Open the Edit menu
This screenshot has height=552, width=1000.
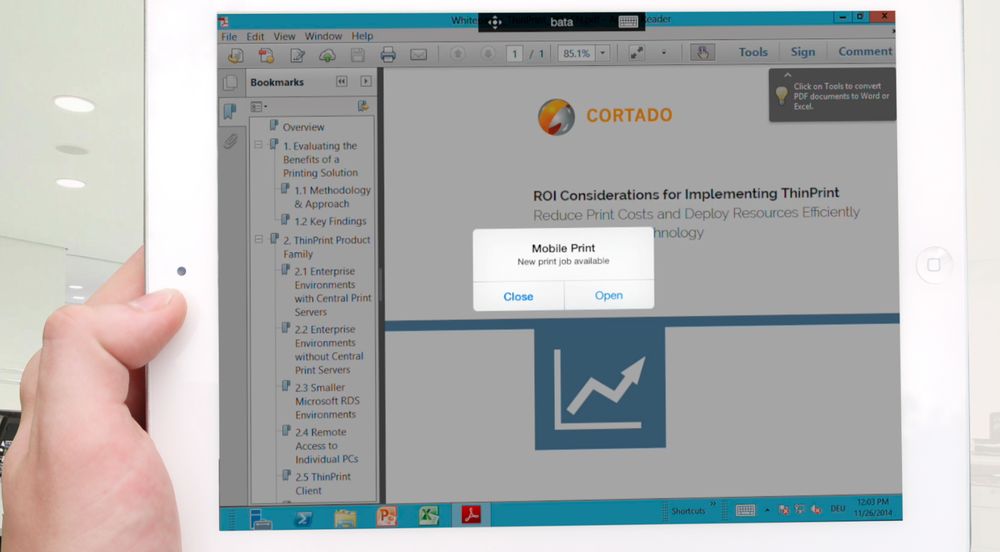pyautogui.click(x=255, y=37)
